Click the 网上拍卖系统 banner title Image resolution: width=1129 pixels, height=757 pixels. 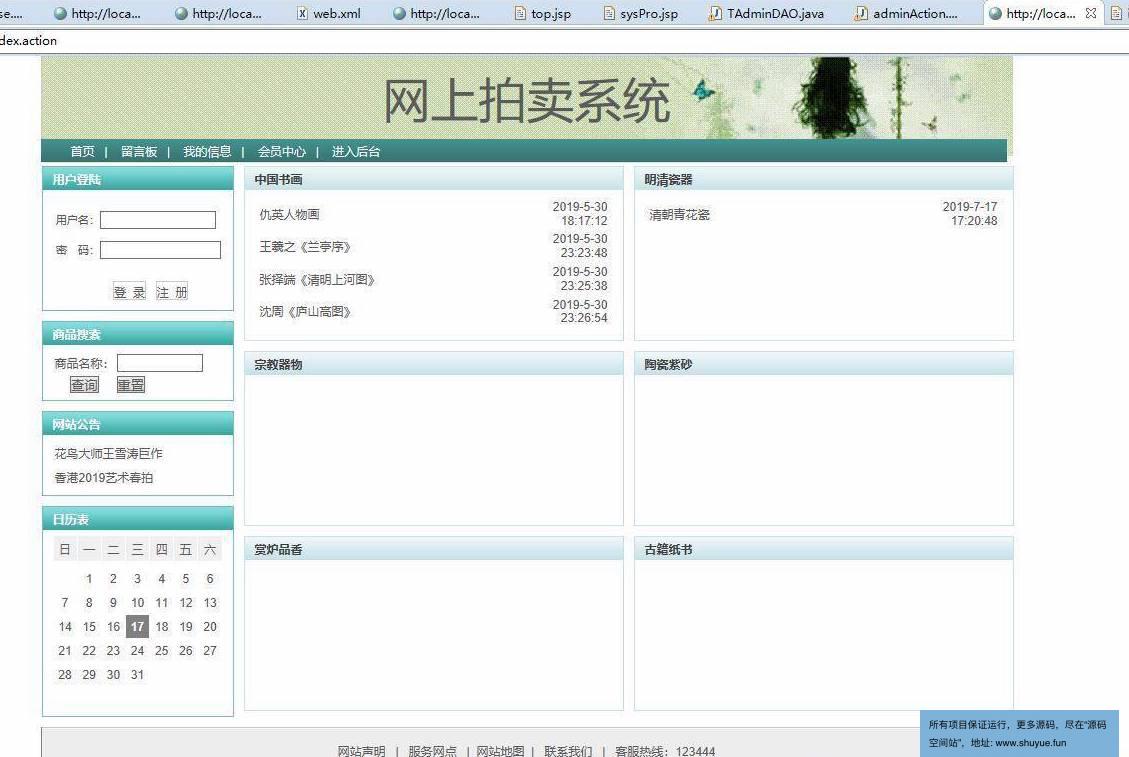click(x=527, y=101)
